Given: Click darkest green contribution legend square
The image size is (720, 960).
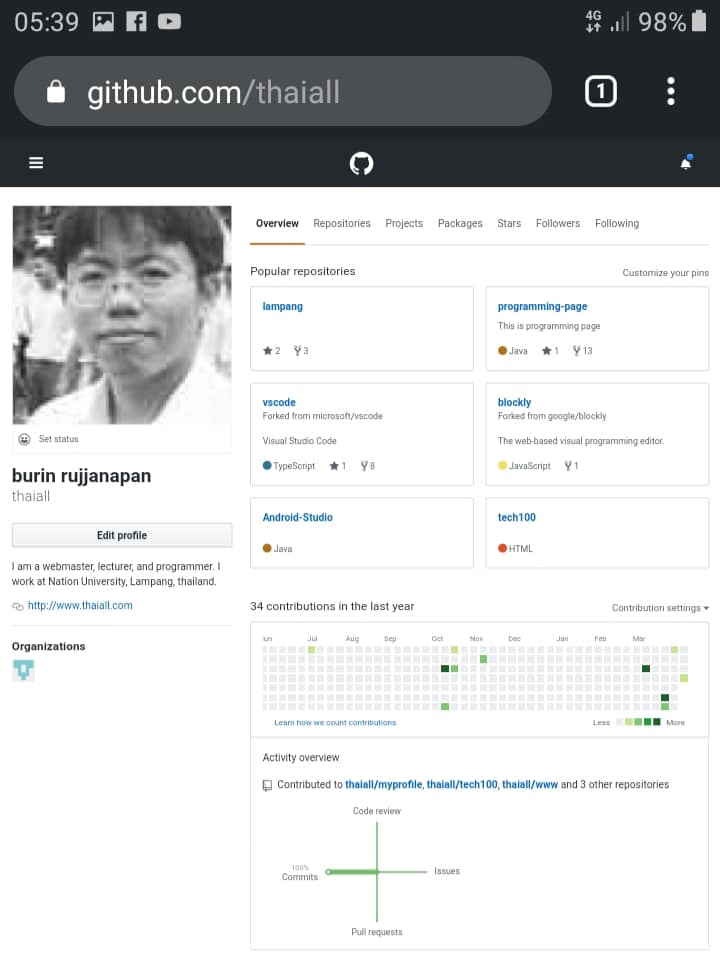Looking at the screenshot, I should click(656, 721).
